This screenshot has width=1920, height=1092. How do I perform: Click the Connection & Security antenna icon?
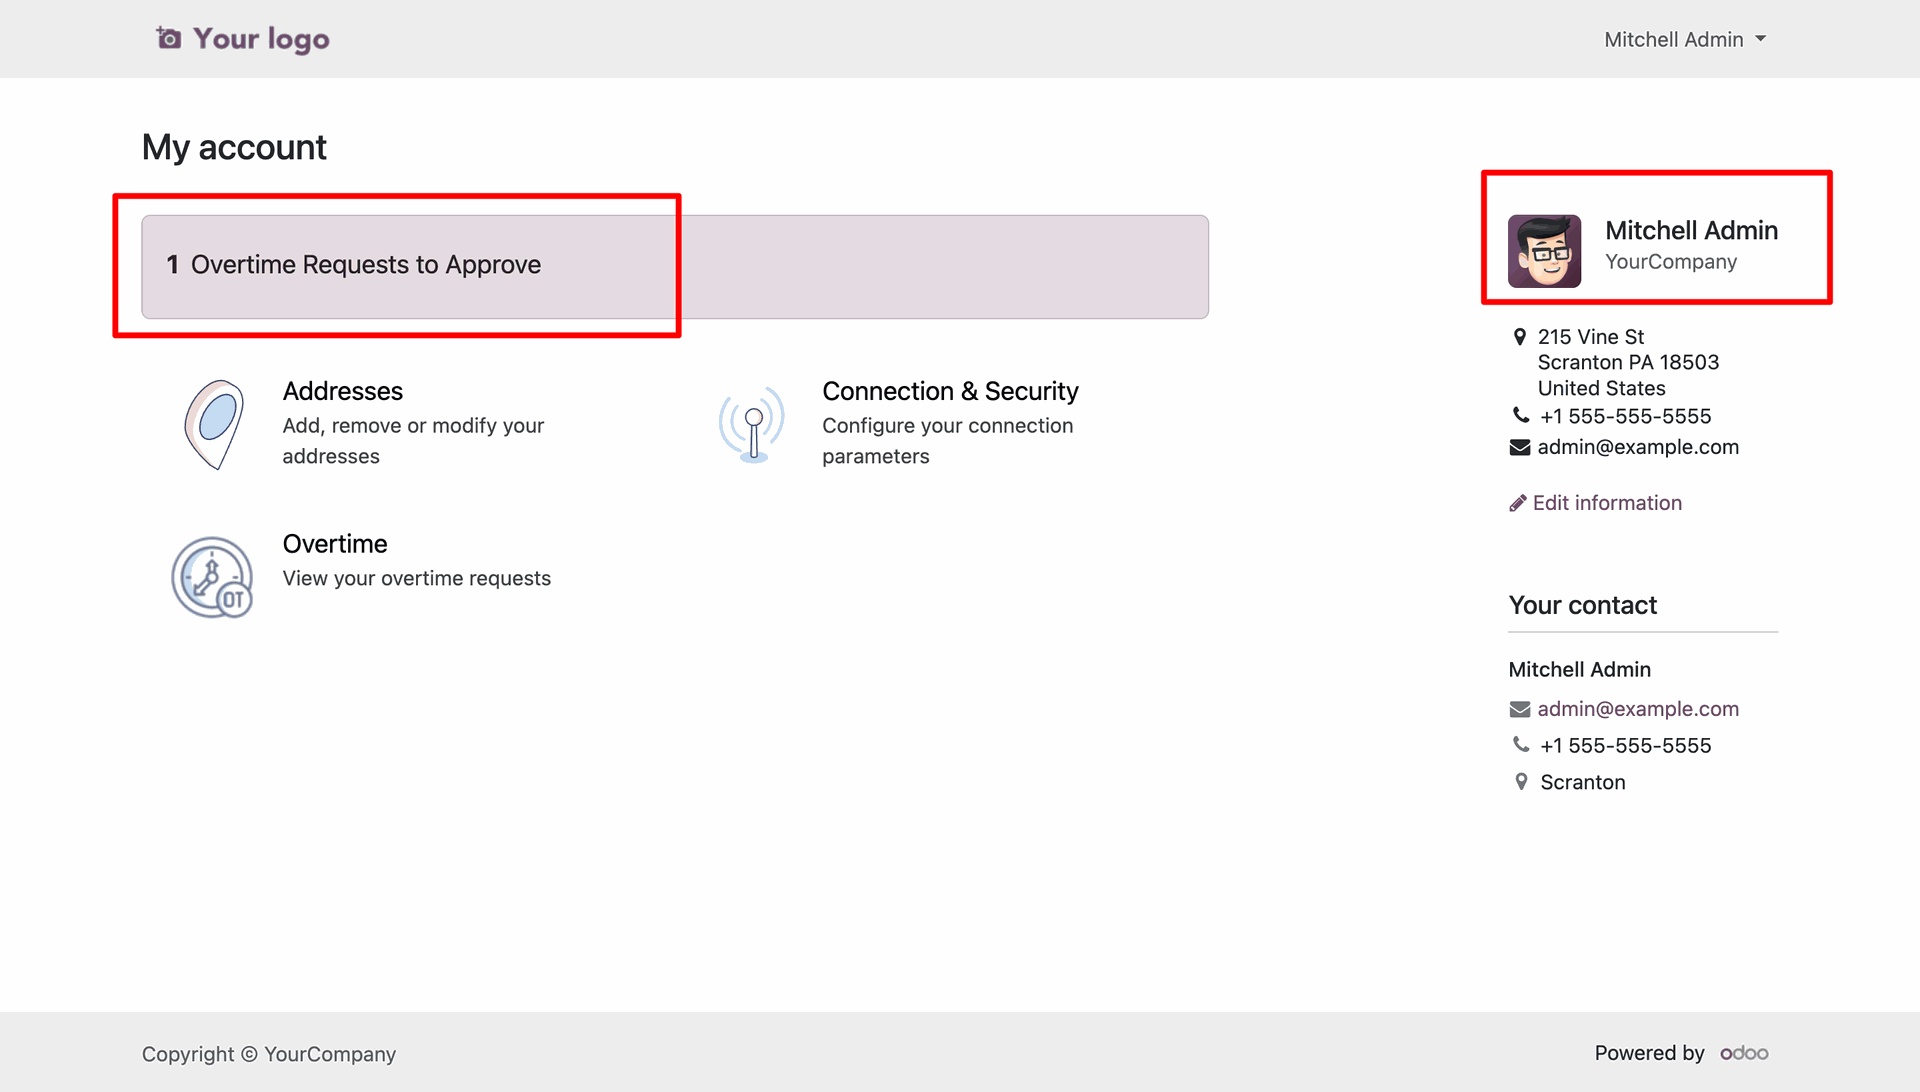click(x=752, y=424)
